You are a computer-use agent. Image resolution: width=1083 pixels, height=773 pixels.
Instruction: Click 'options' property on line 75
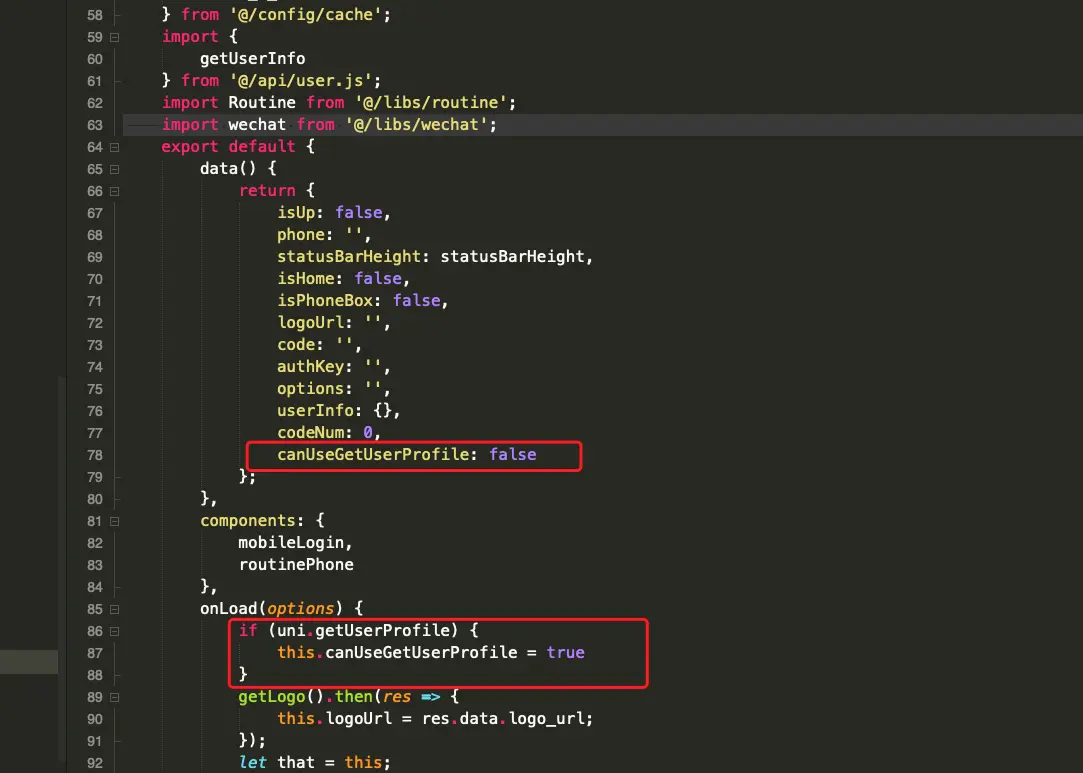click(310, 389)
